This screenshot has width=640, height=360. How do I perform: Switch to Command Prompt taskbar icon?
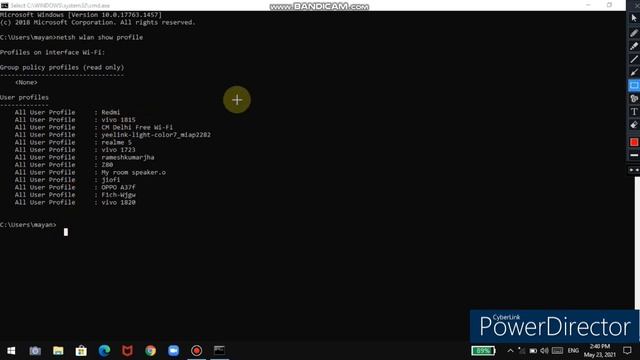click(x=220, y=351)
